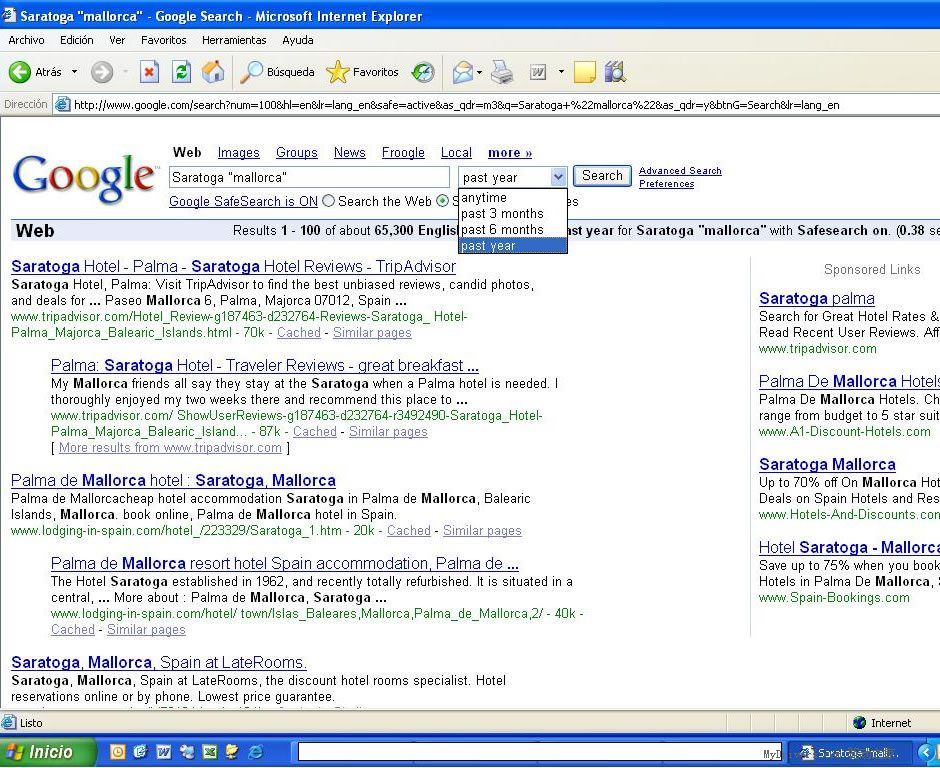The width and height of the screenshot is (940, 768).
Task: Pick 'past 6 months' option in dropdown
Action: (x=502, y=230)
